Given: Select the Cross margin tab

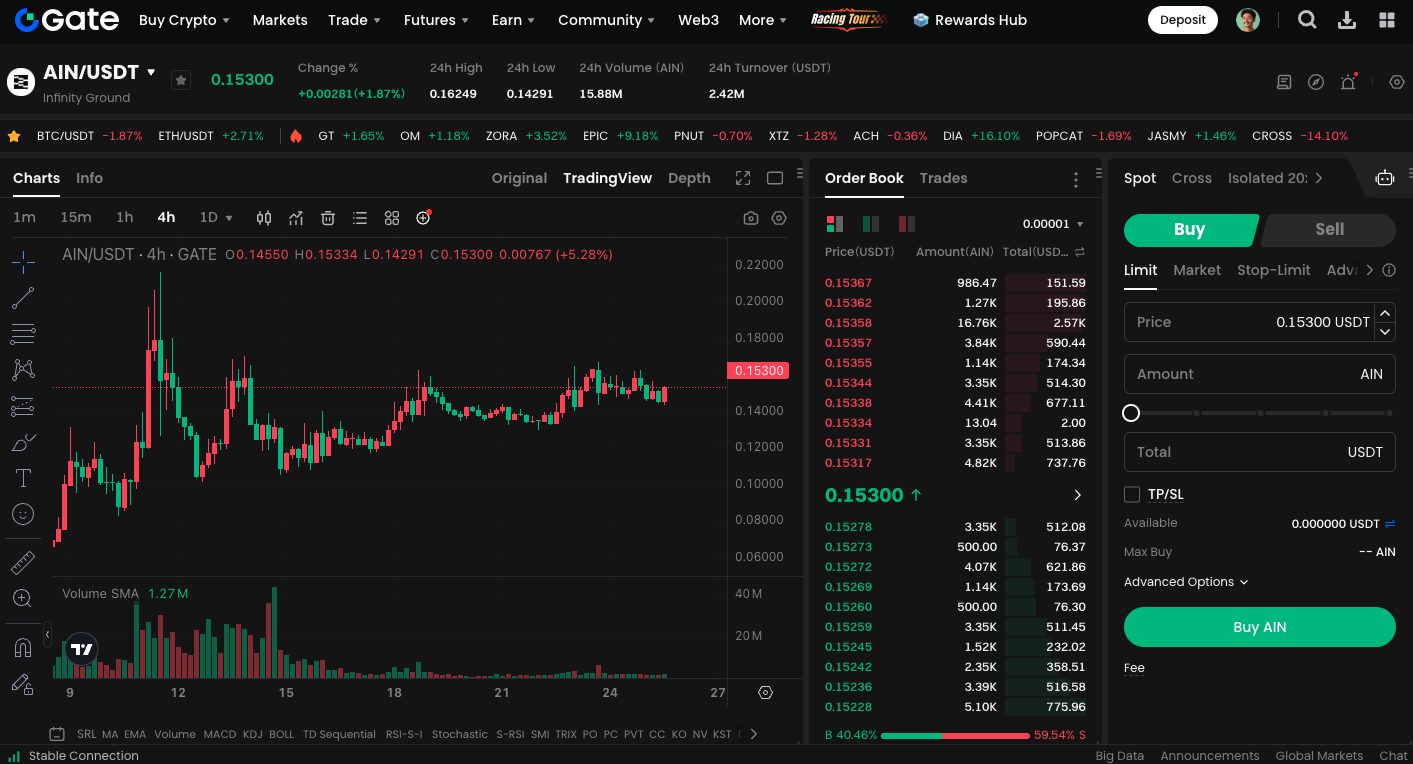Looking at the screenshot, I should (x=1191, y=178).
